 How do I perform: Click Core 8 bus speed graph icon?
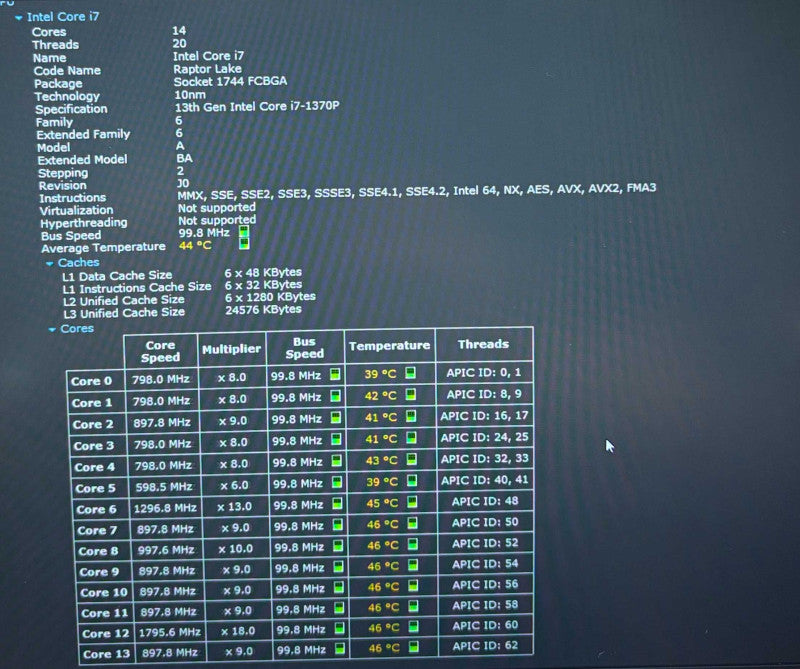[x=338, y=546]
